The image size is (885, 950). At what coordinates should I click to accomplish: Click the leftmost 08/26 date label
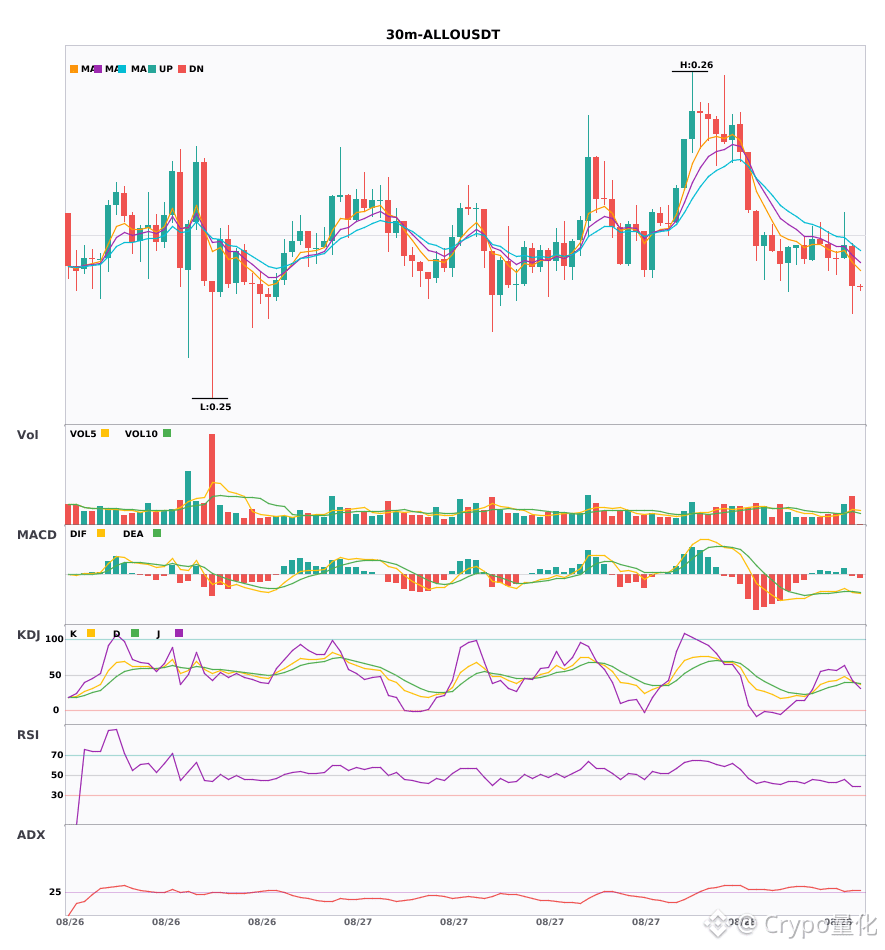[x=70, y=922]
